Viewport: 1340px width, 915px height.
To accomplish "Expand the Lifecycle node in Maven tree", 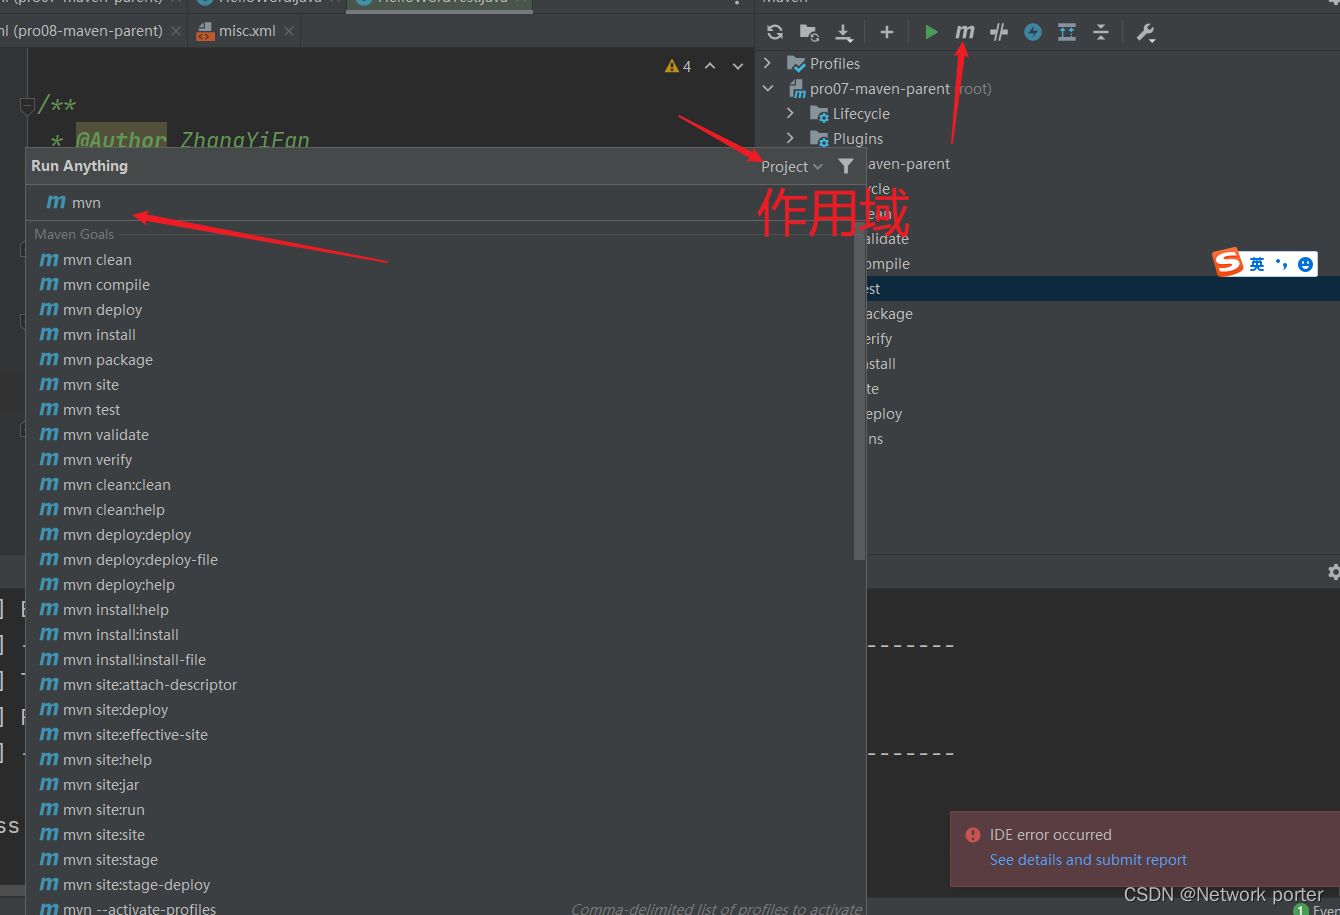I will pos(790,113).
